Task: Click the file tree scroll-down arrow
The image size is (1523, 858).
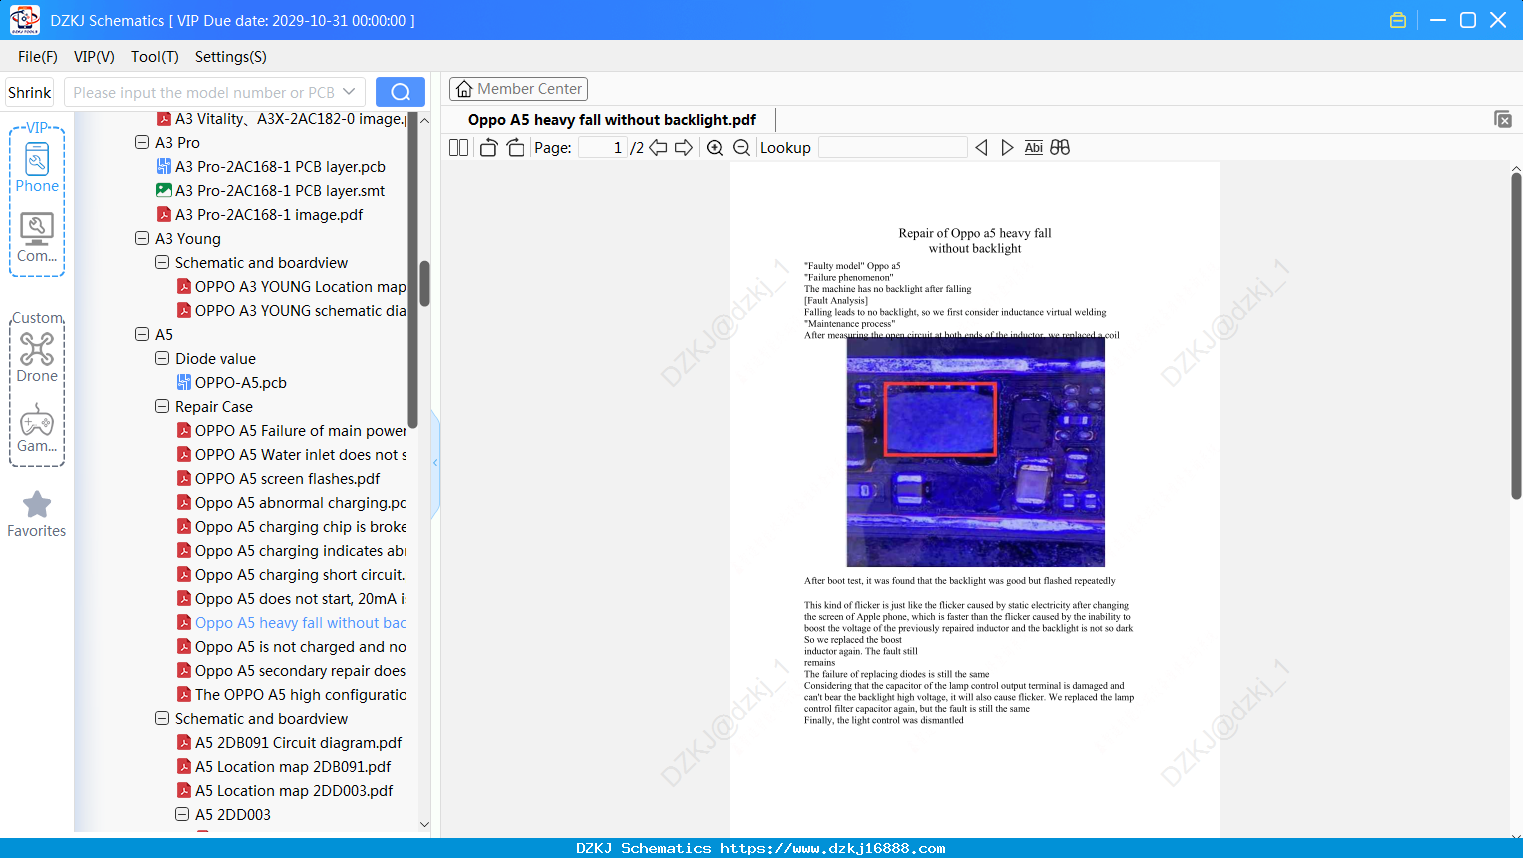Action: tap(424, 824)
